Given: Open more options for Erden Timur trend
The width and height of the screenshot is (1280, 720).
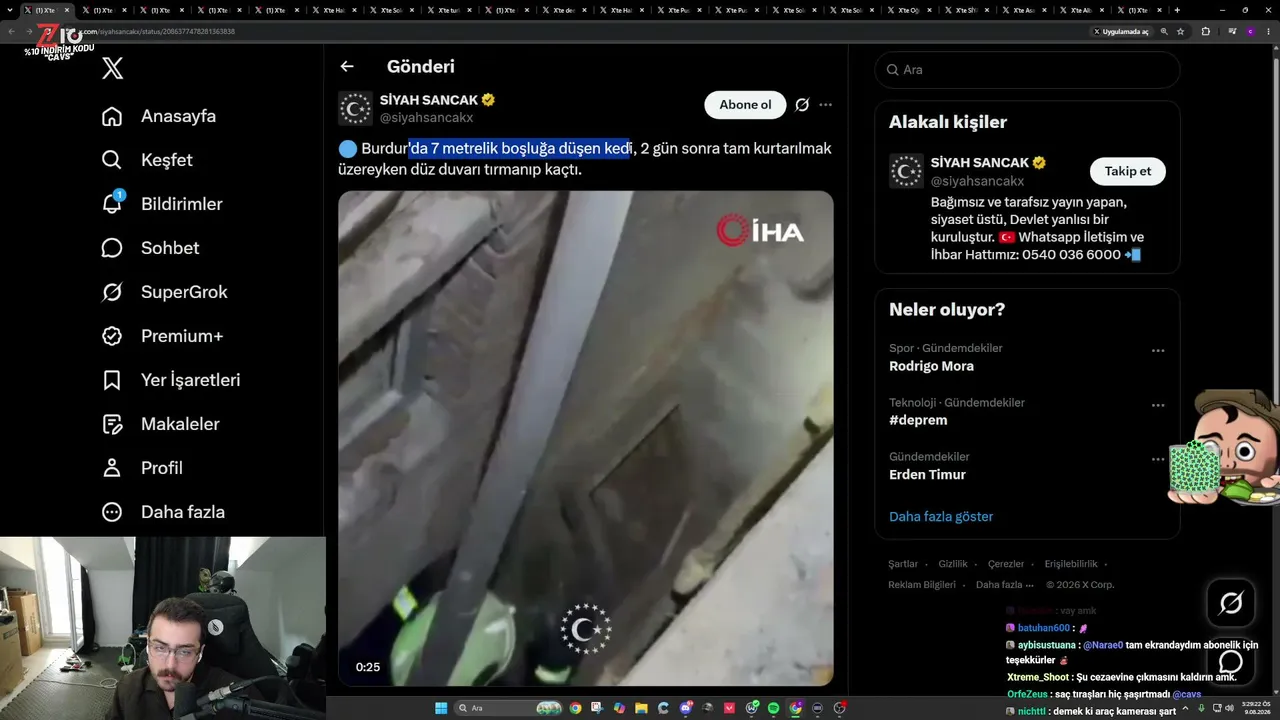Looking at the screenshot, I should tap(1158, 459).
